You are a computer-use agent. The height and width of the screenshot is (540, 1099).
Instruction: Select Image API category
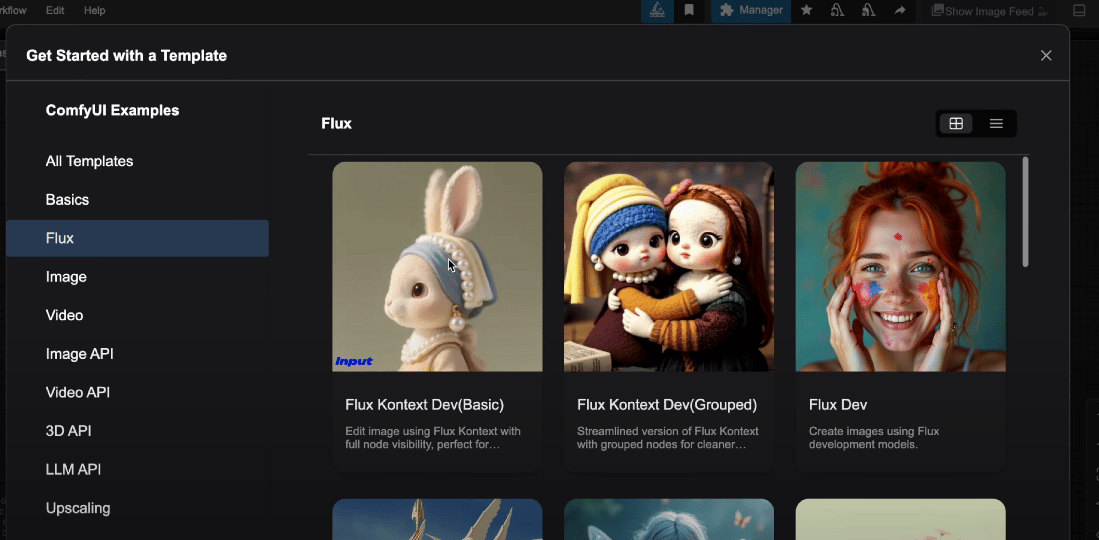(x=137, y=354)
